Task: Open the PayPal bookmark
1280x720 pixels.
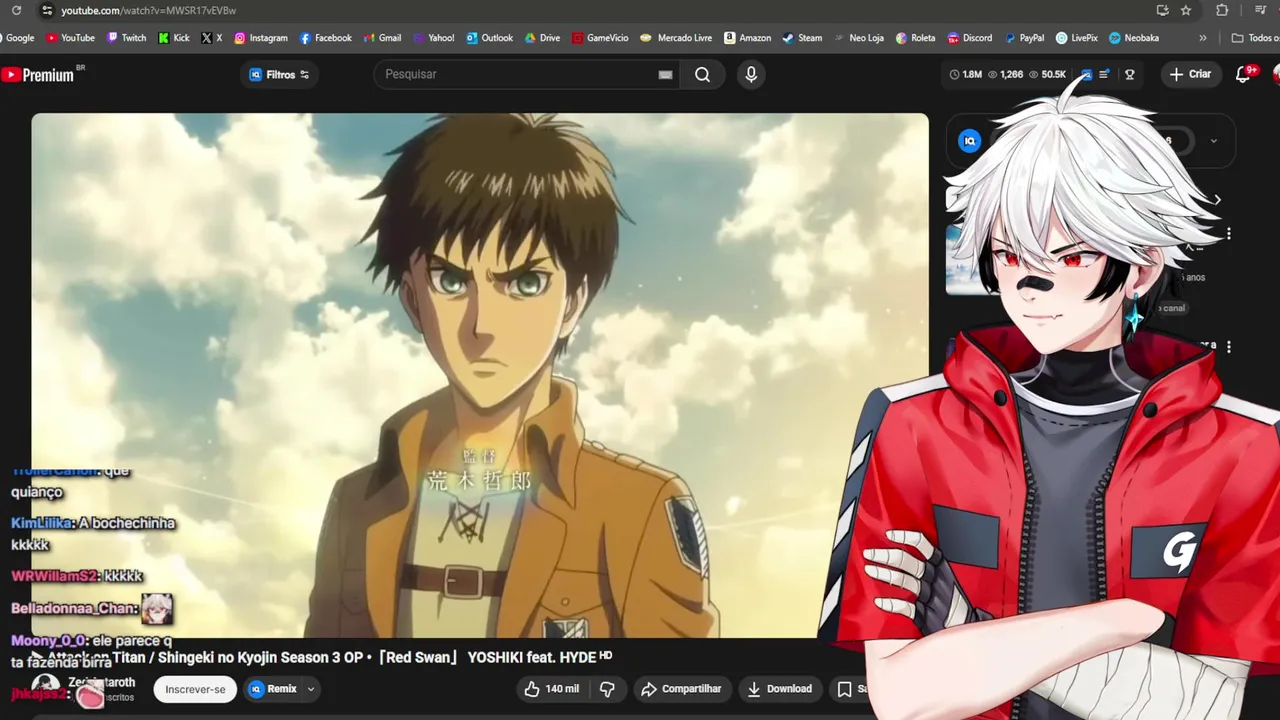Action: [1023, 38]
